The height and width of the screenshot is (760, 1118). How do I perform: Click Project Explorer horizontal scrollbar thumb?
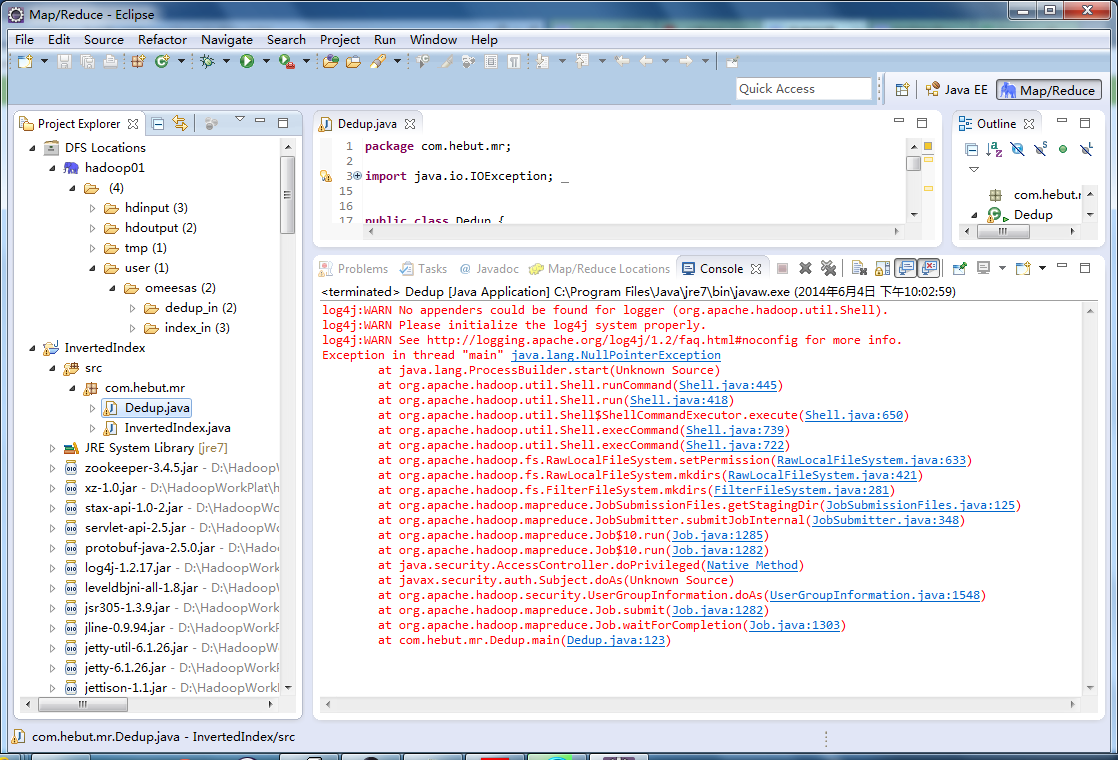pyautogui.click(x=83, y=704)
